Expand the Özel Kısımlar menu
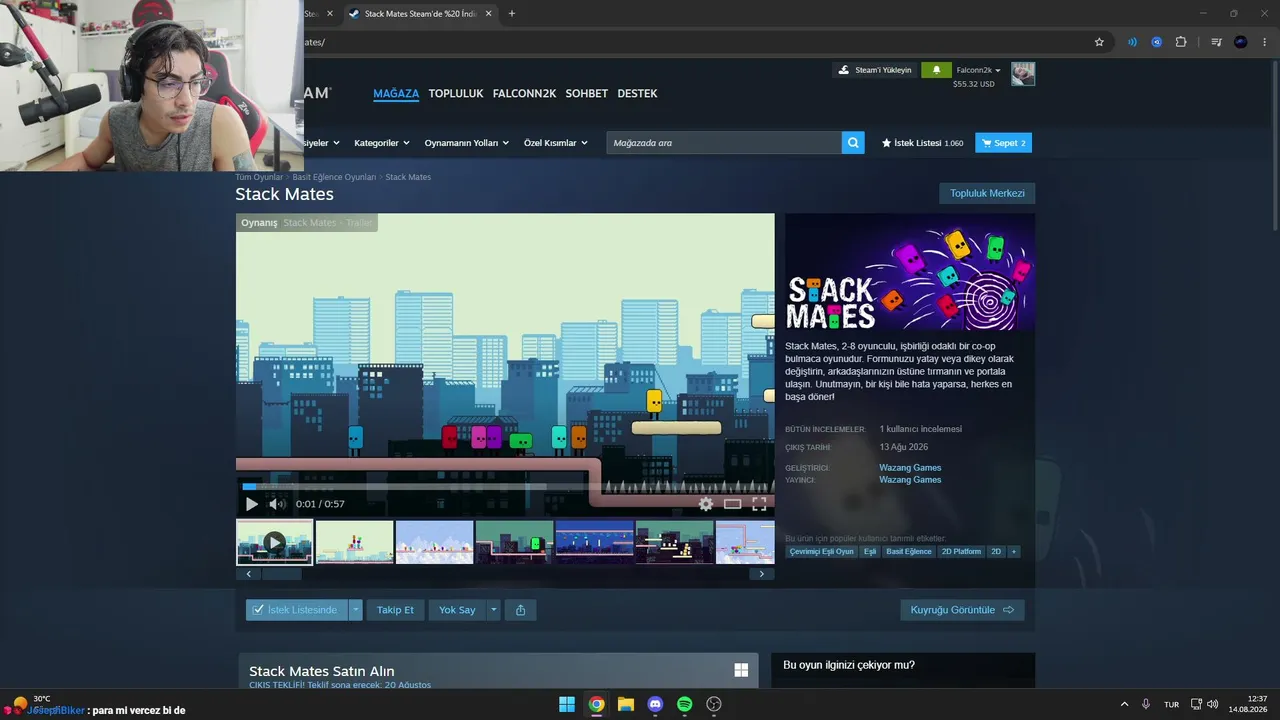 point(555,143)
